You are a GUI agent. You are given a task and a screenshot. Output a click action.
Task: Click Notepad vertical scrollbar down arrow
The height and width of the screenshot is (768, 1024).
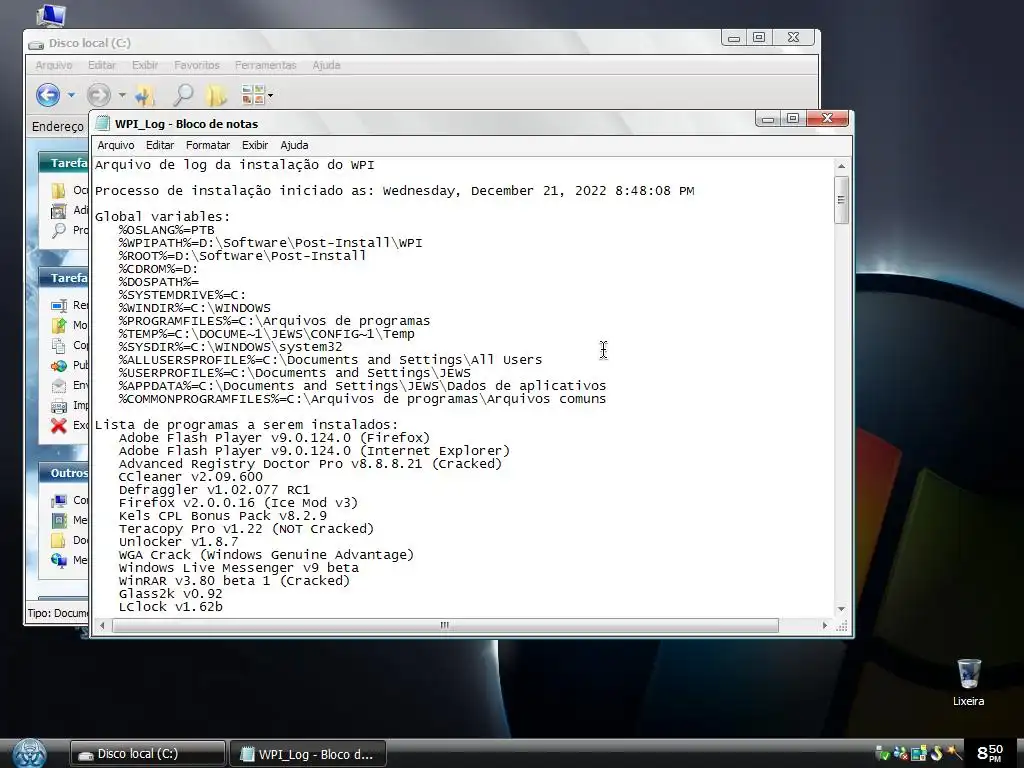841,609
